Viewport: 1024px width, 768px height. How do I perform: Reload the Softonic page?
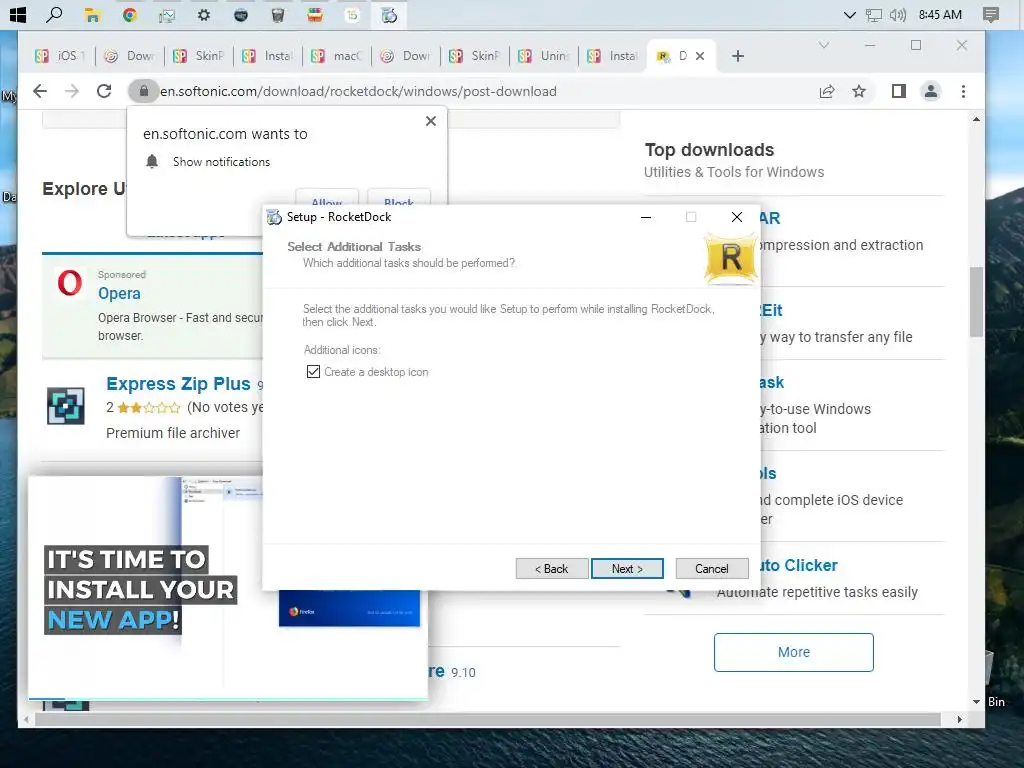point(104,91)
